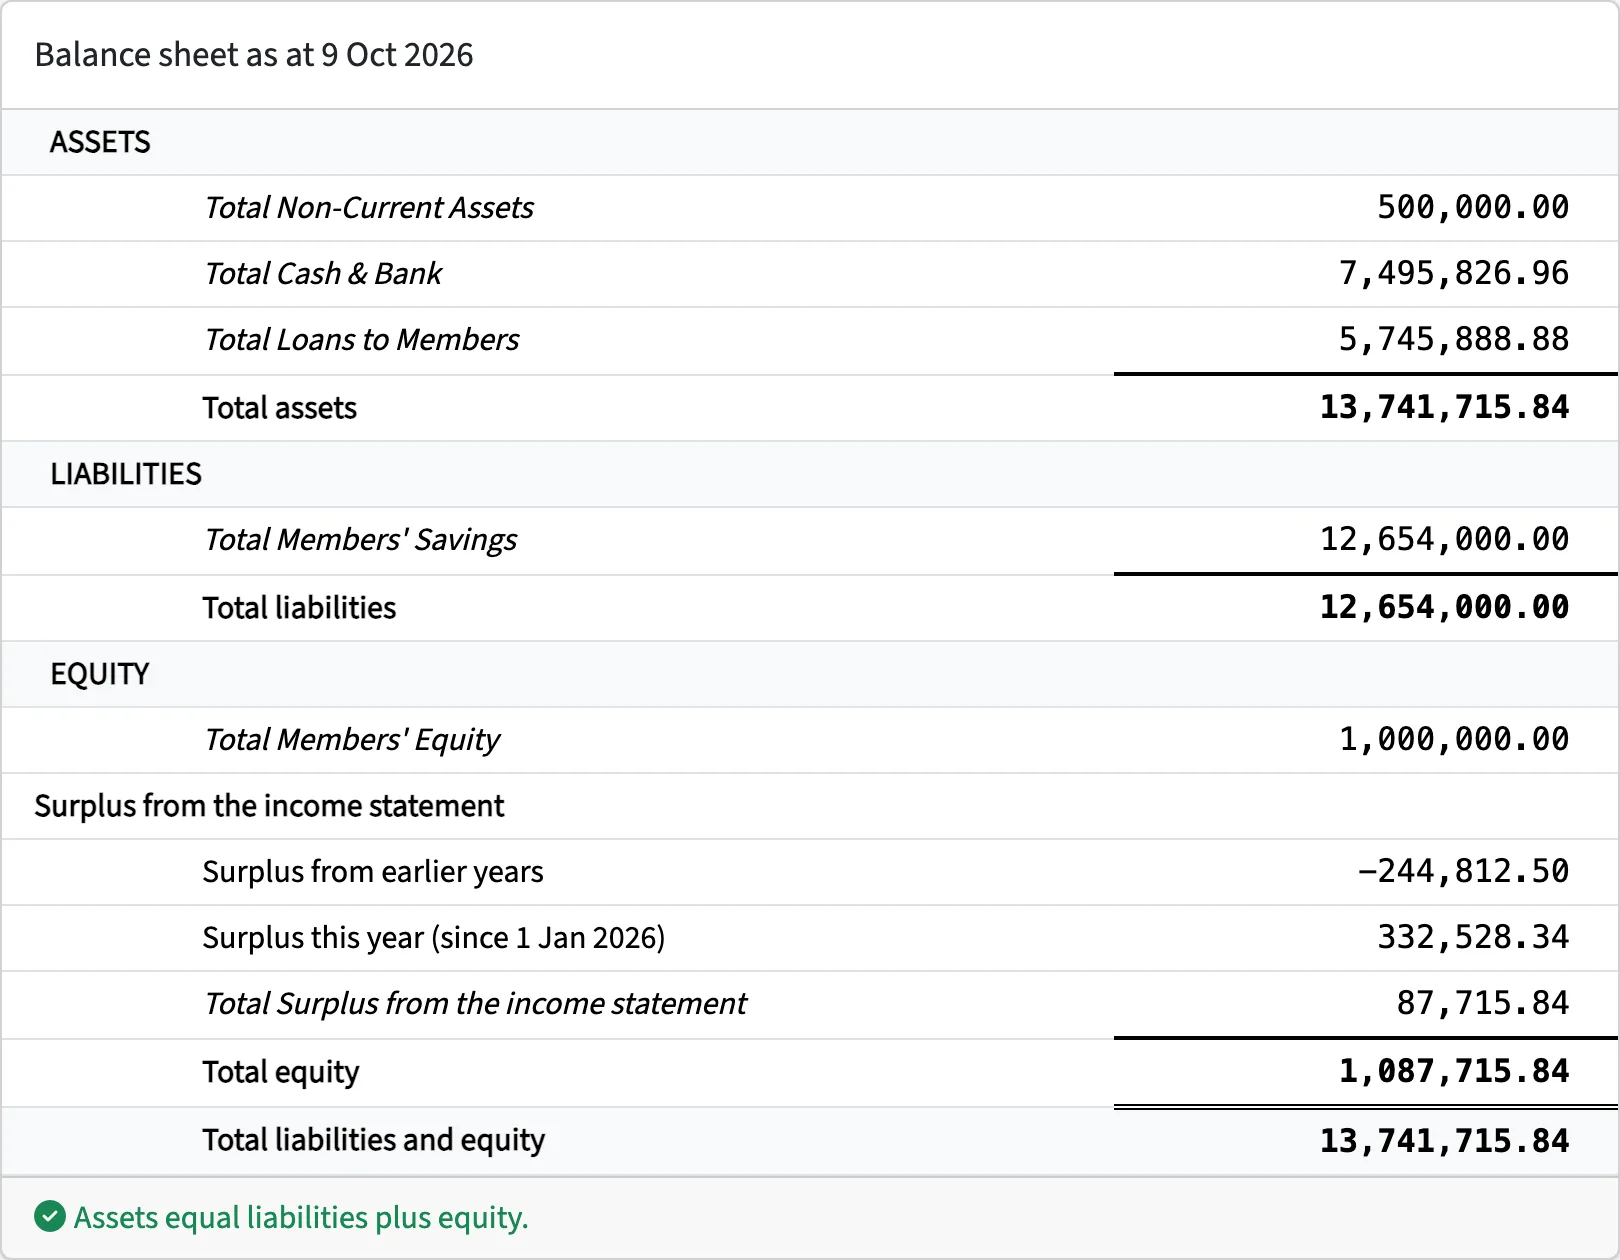1620x1260 pixels.
Task: Click the negative amount −244,812.50
Action: [1463, 872]
